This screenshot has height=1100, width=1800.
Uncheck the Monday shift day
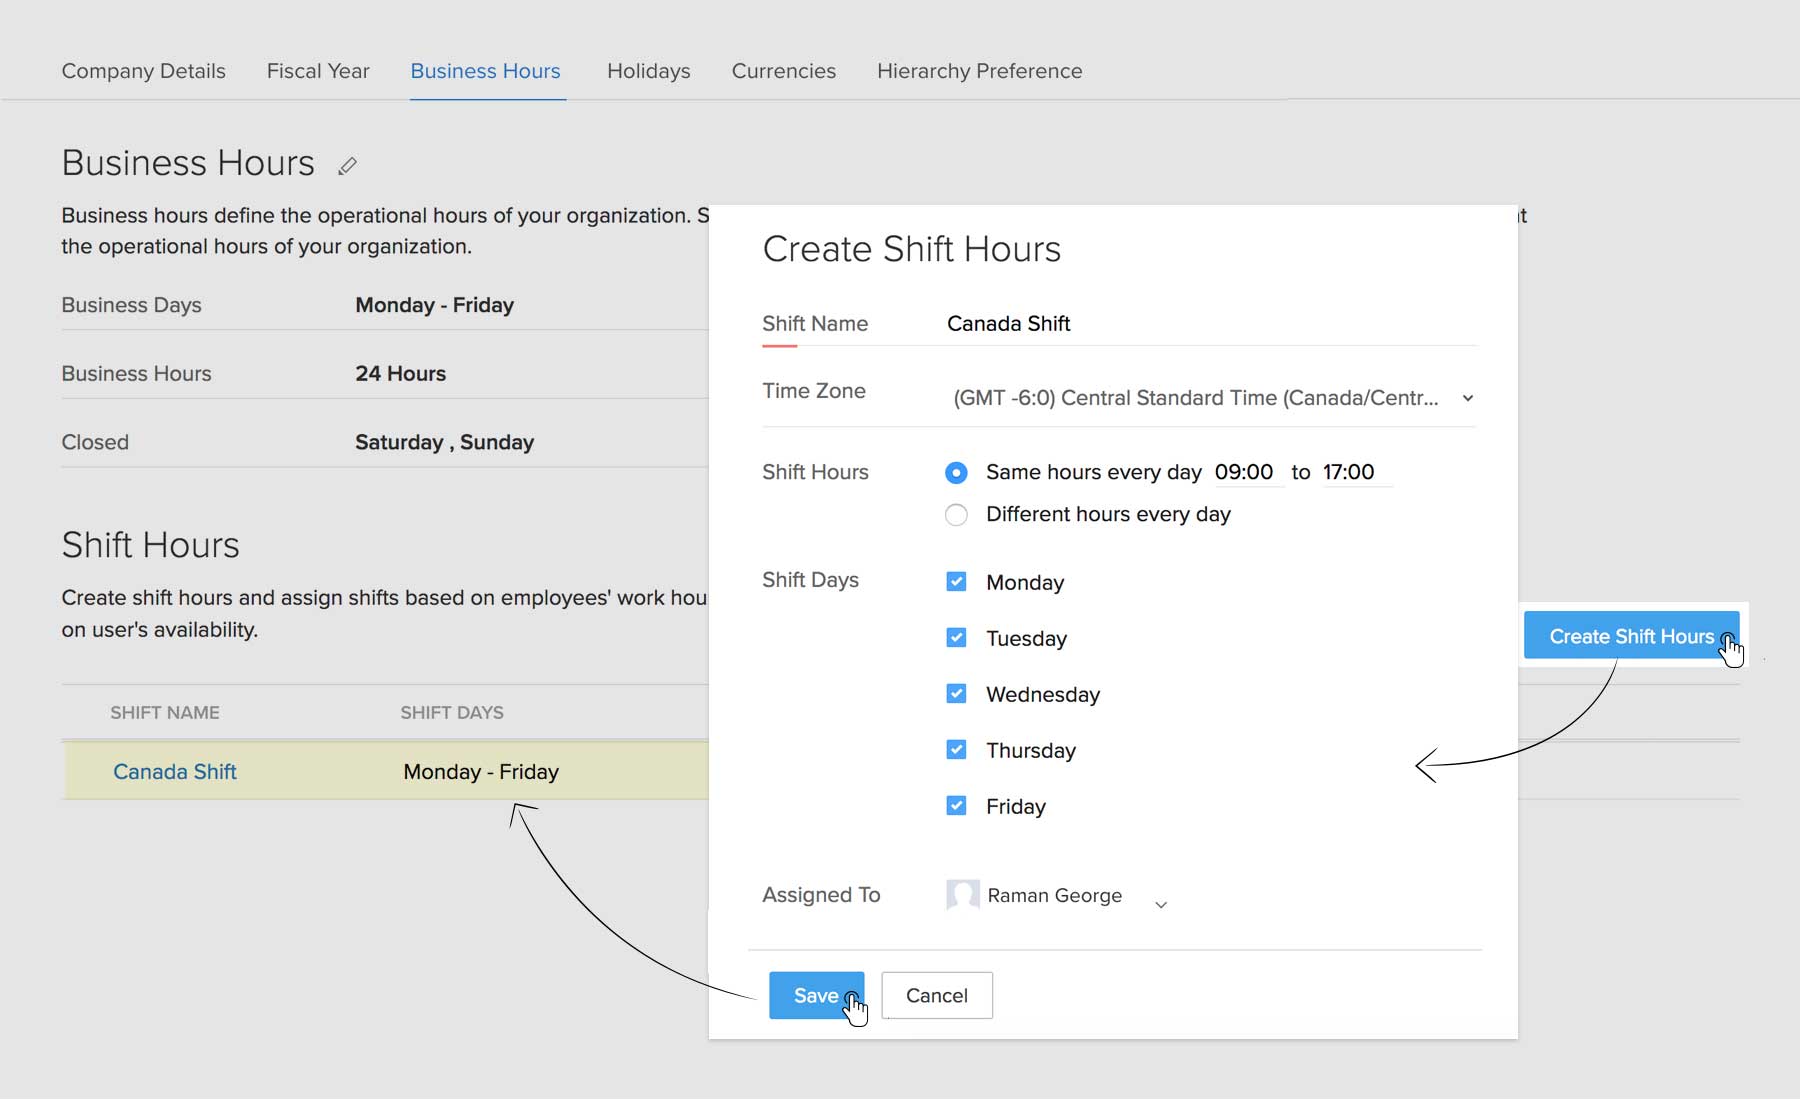click(956, 582)
